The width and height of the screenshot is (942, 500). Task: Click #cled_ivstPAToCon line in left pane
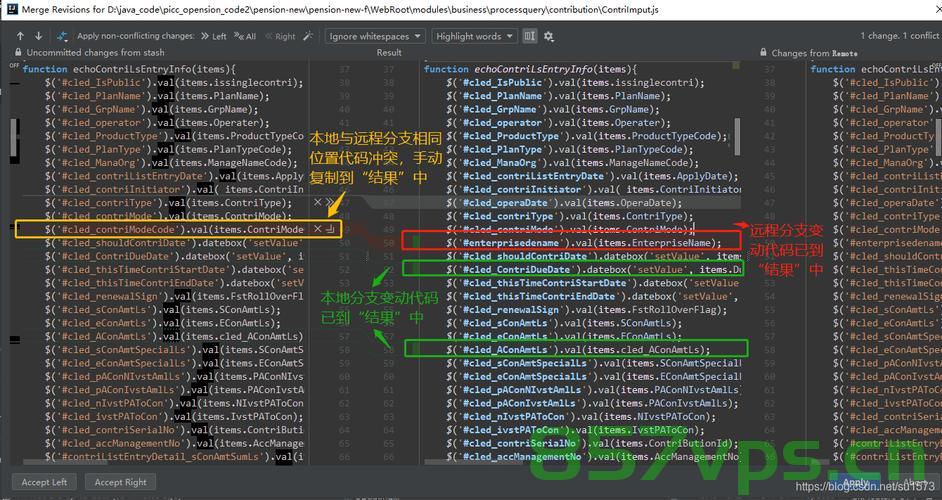(x=174, y=416)
